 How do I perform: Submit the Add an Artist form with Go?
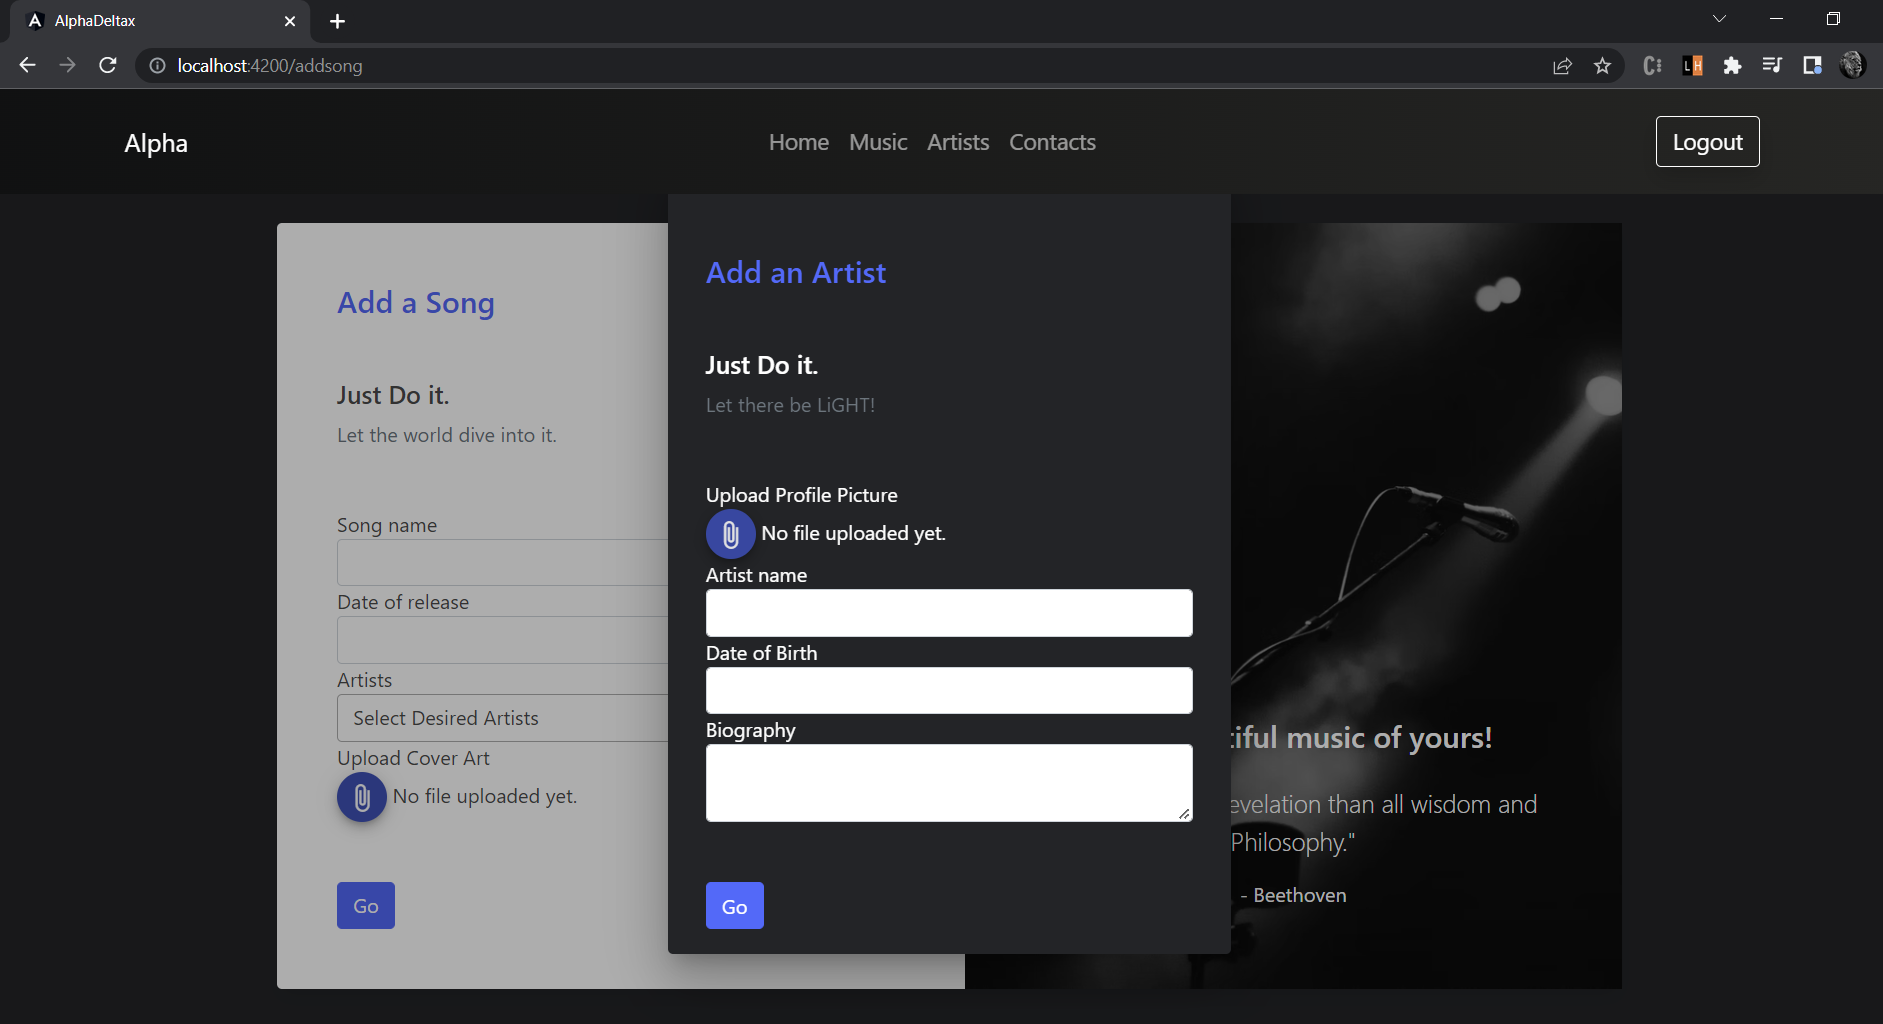pos(735,906)
